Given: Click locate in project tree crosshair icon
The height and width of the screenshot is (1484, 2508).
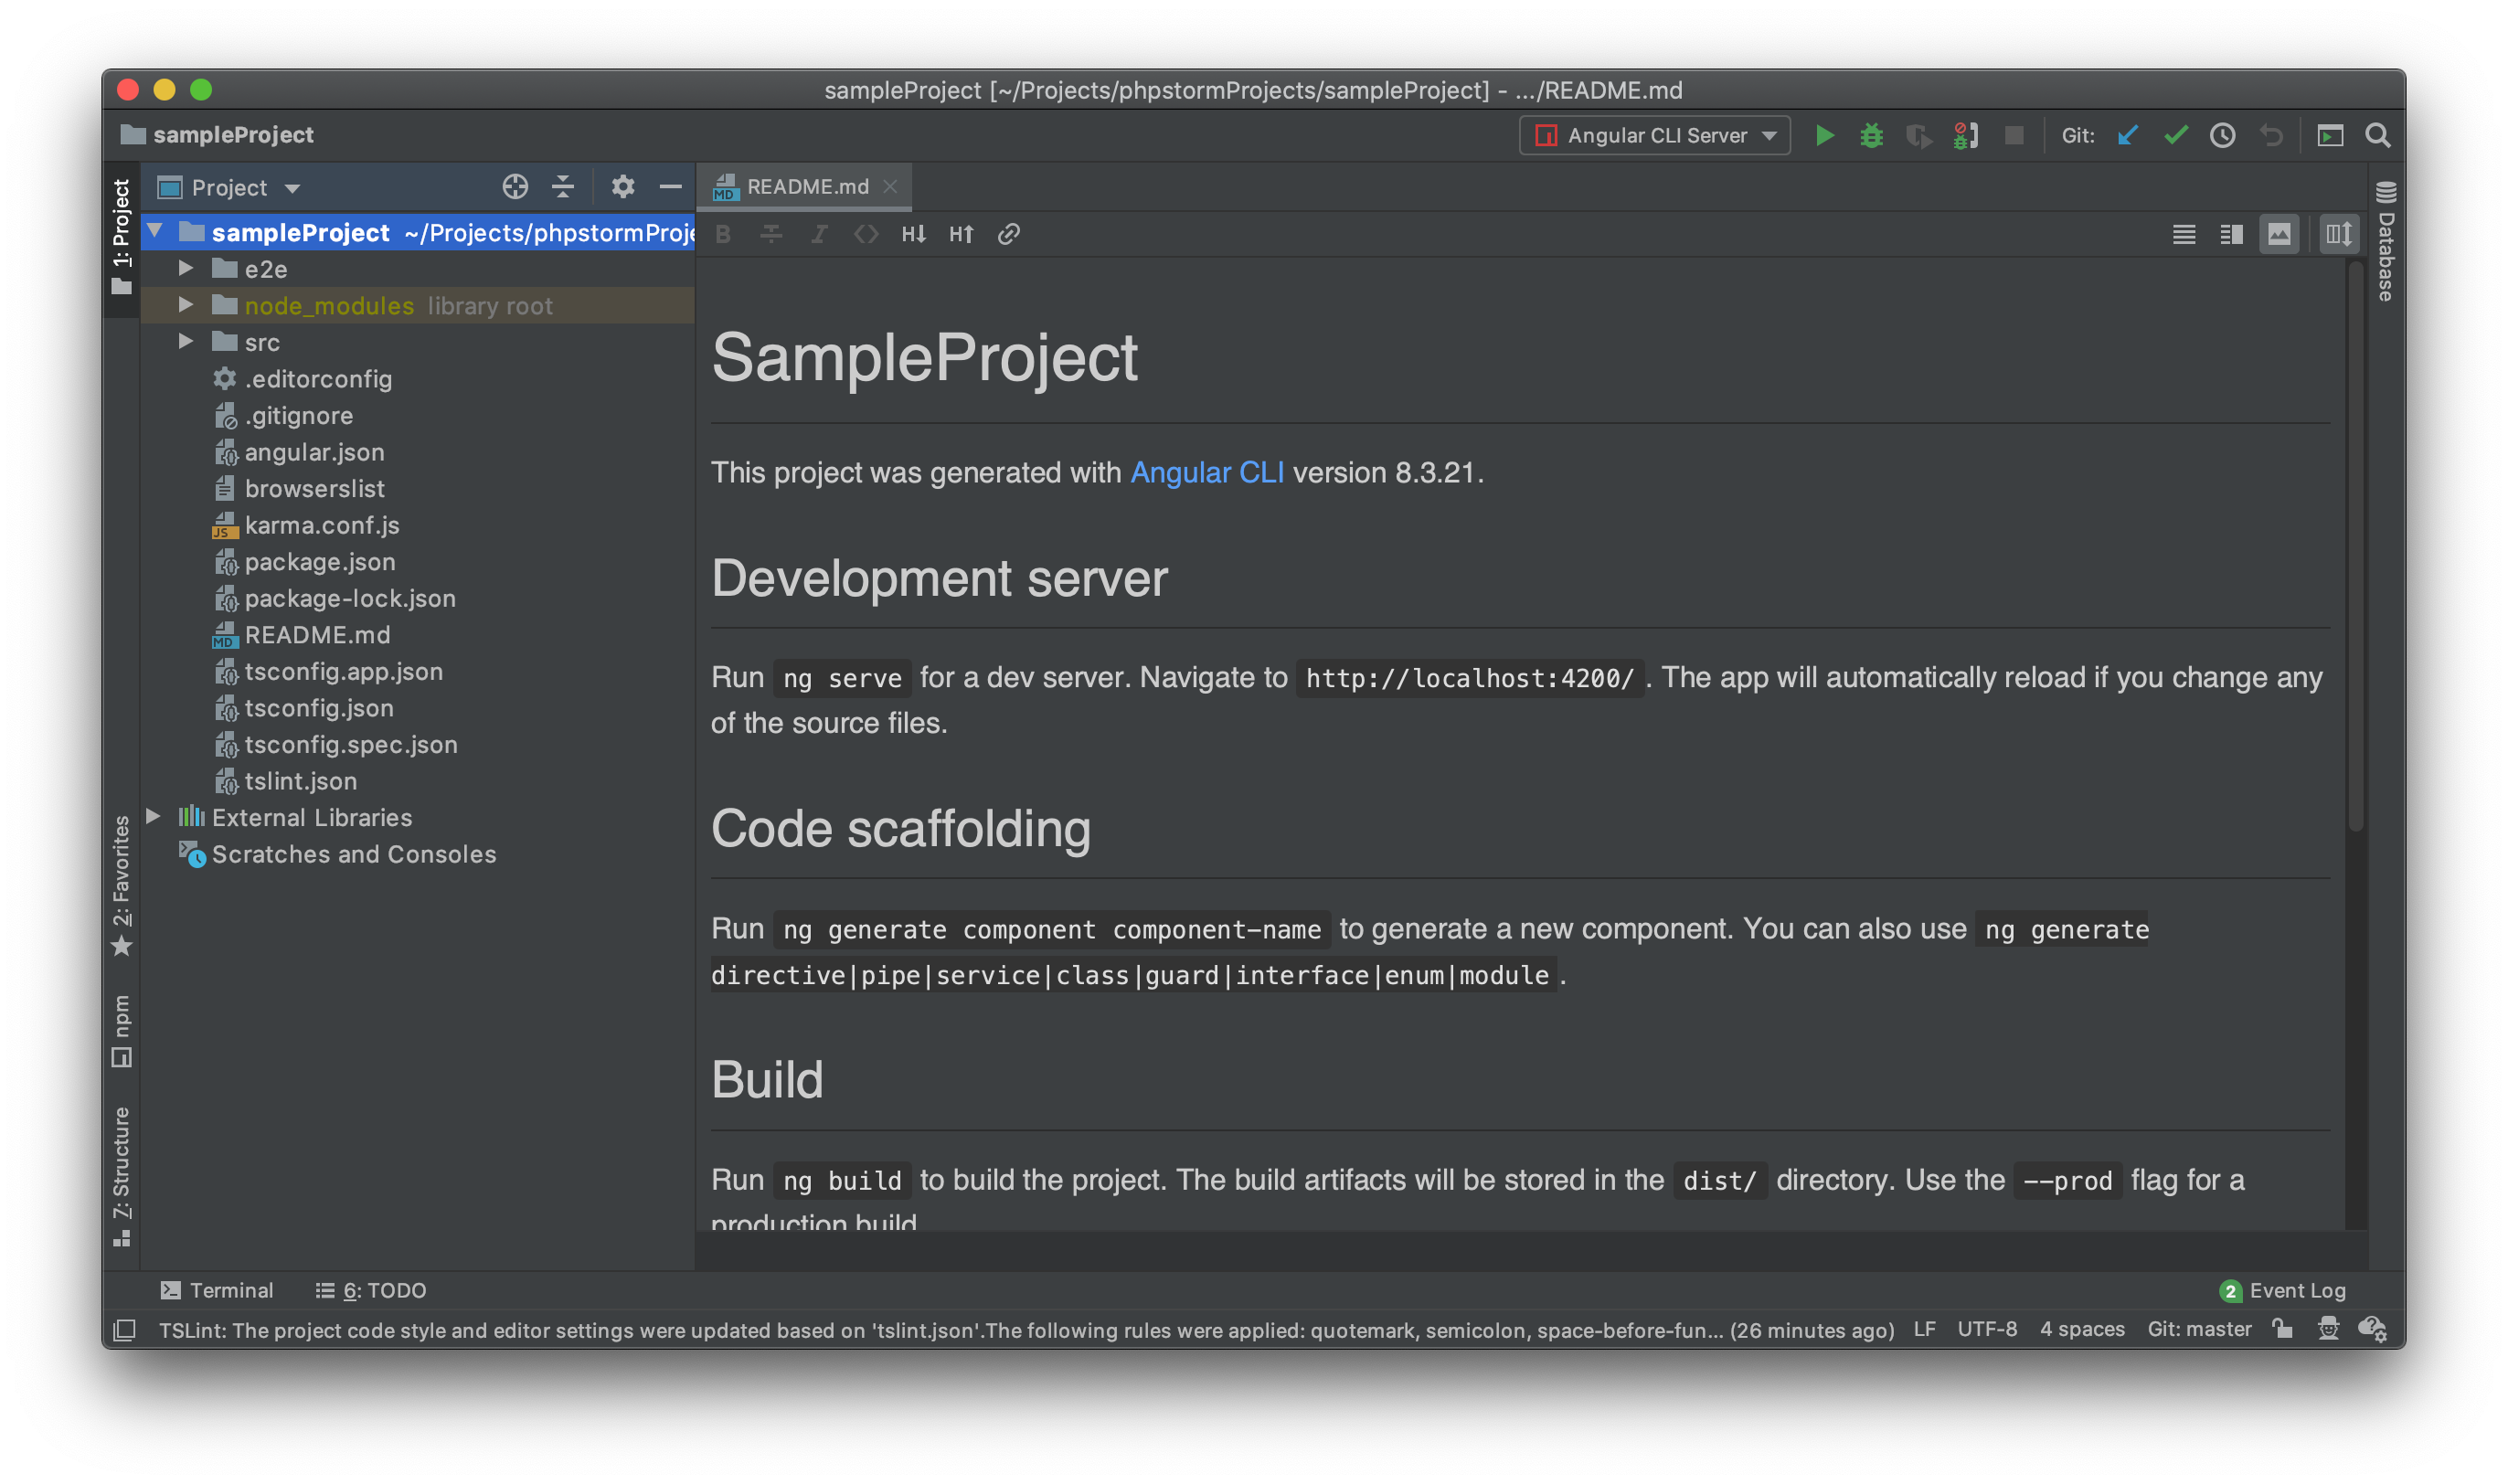Looking at the screenshot, I should click(x=515, y=187).
